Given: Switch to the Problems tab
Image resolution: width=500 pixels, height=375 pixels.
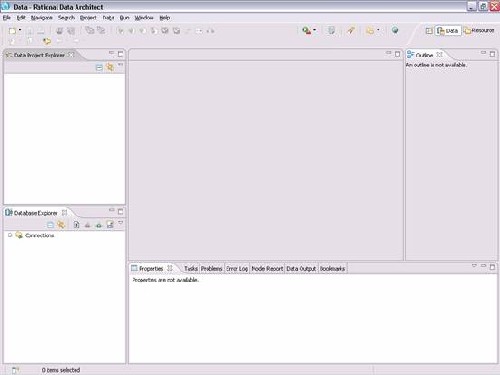Looking at the screenshot, I should coord(212,269).
